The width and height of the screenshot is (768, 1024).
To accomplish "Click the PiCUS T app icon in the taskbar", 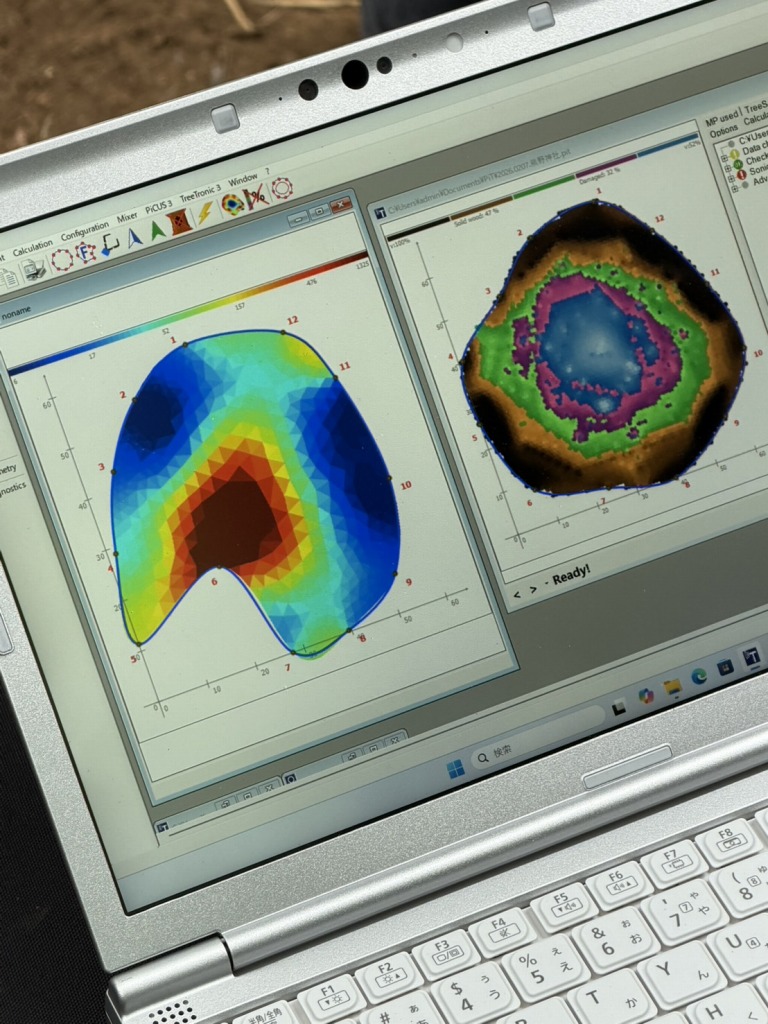I will point(752,656).
